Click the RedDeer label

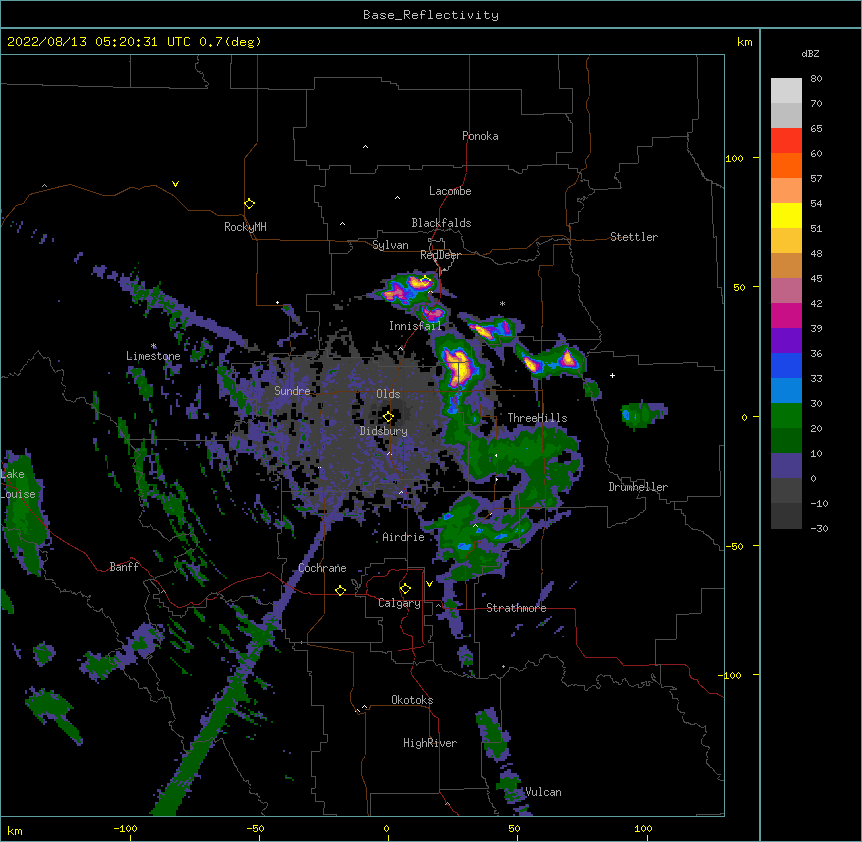click(440, 255)
